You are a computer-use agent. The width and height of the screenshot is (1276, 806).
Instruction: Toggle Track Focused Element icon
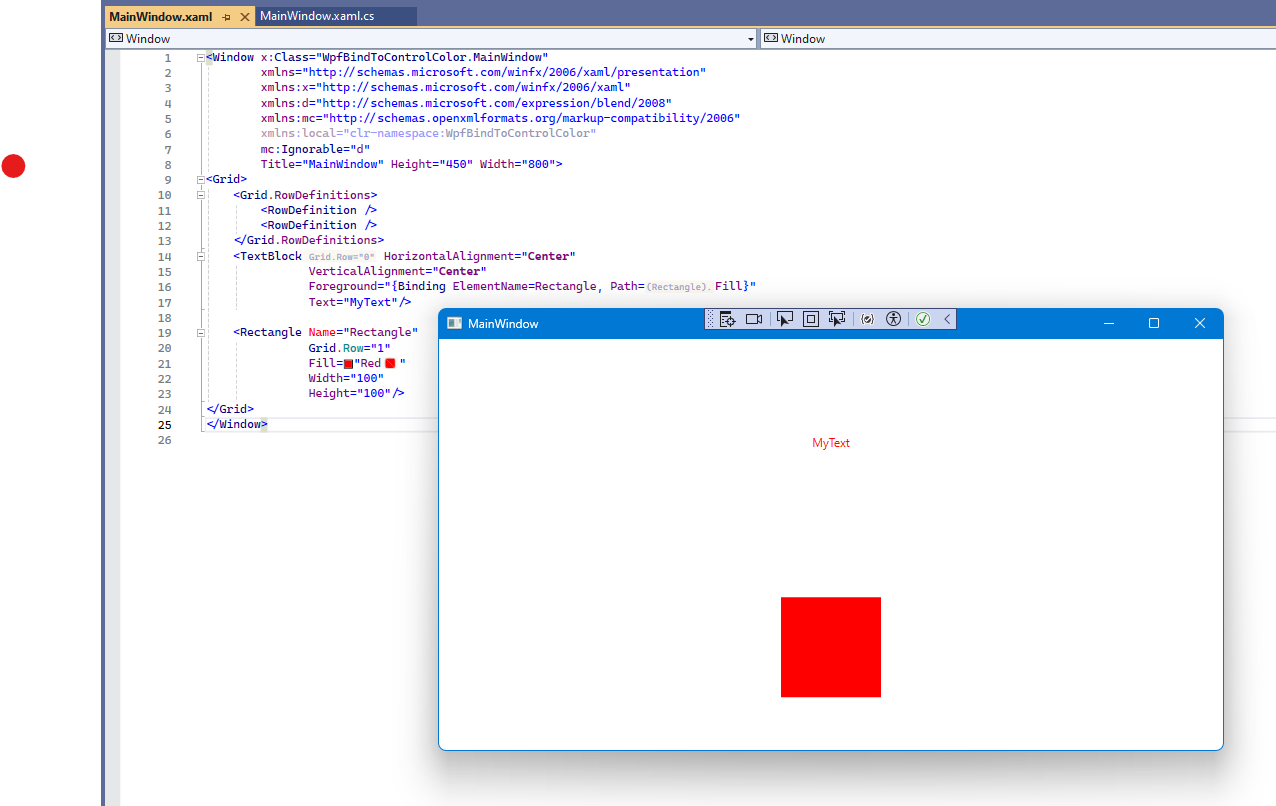click(x=837, y=319)
